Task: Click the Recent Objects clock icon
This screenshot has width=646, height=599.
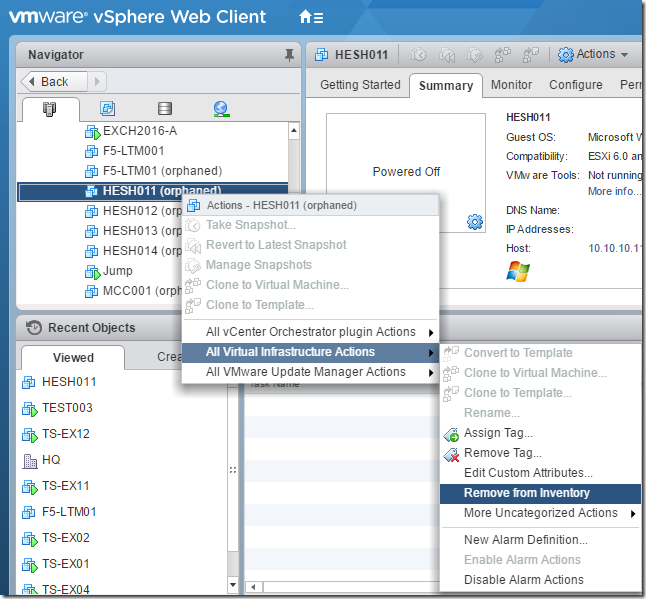Action: (x=34, y=328)
